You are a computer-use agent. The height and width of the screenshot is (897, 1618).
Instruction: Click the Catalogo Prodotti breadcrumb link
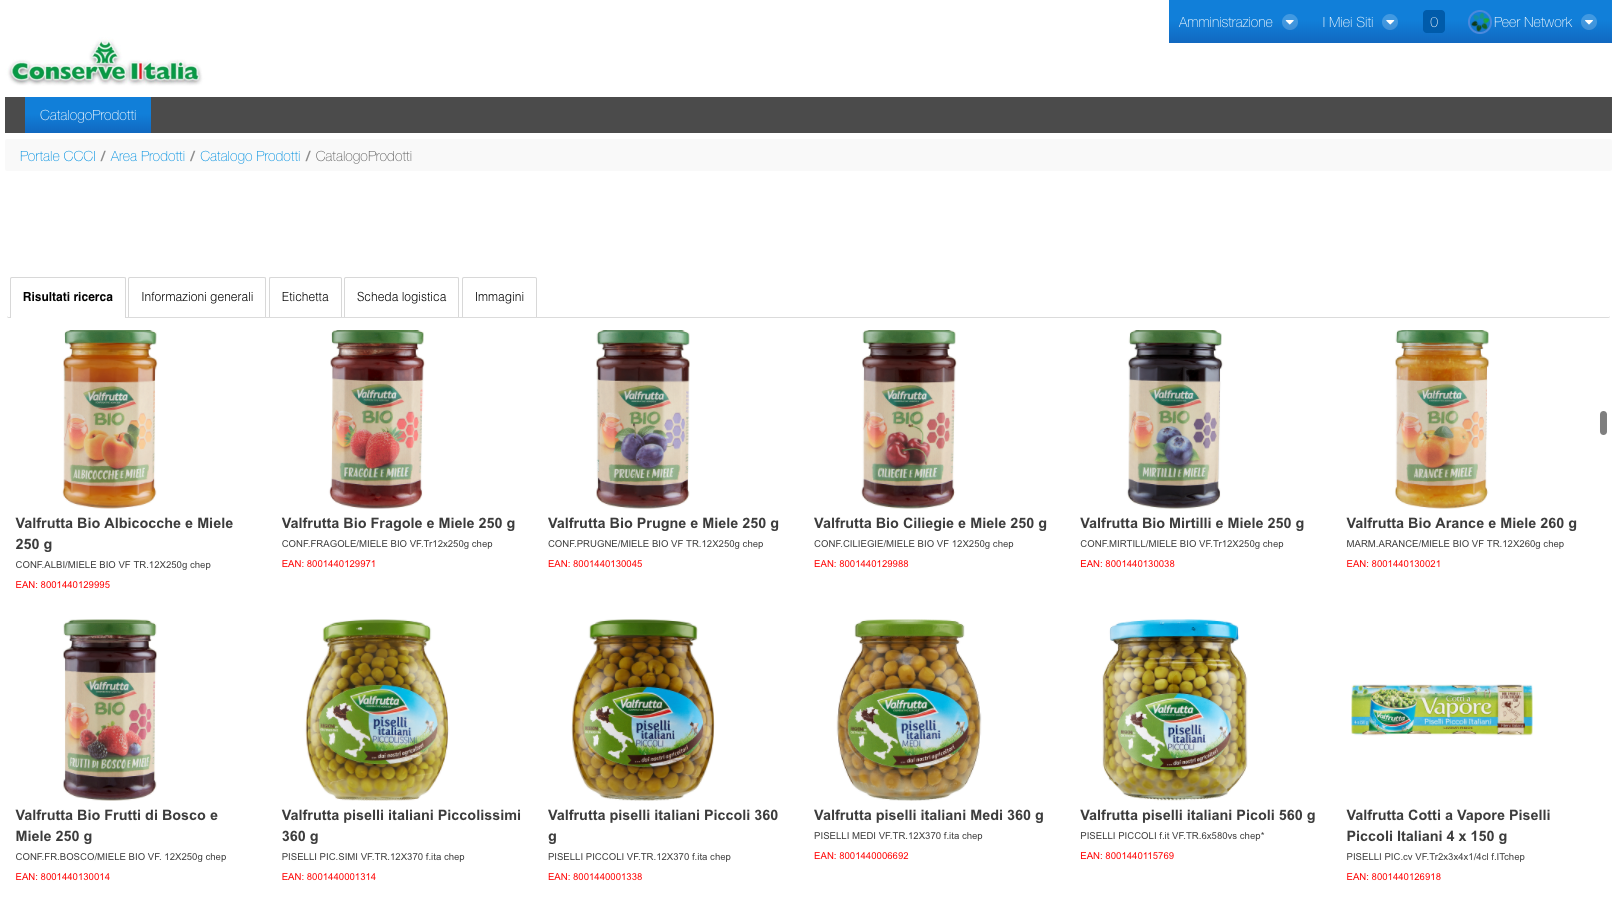coord(250,156)
